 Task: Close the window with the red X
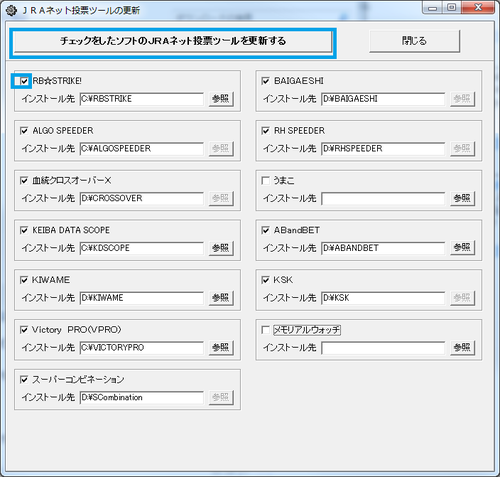pos(478,8)
